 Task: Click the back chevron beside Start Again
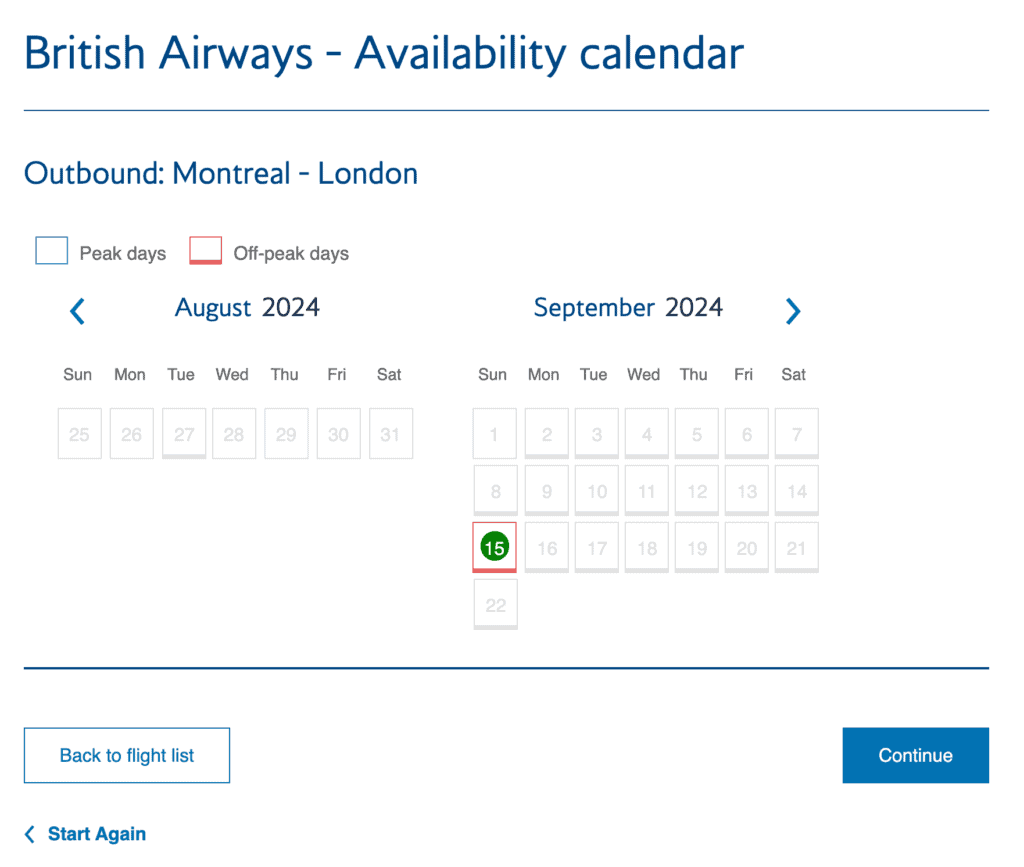(28, 833)
